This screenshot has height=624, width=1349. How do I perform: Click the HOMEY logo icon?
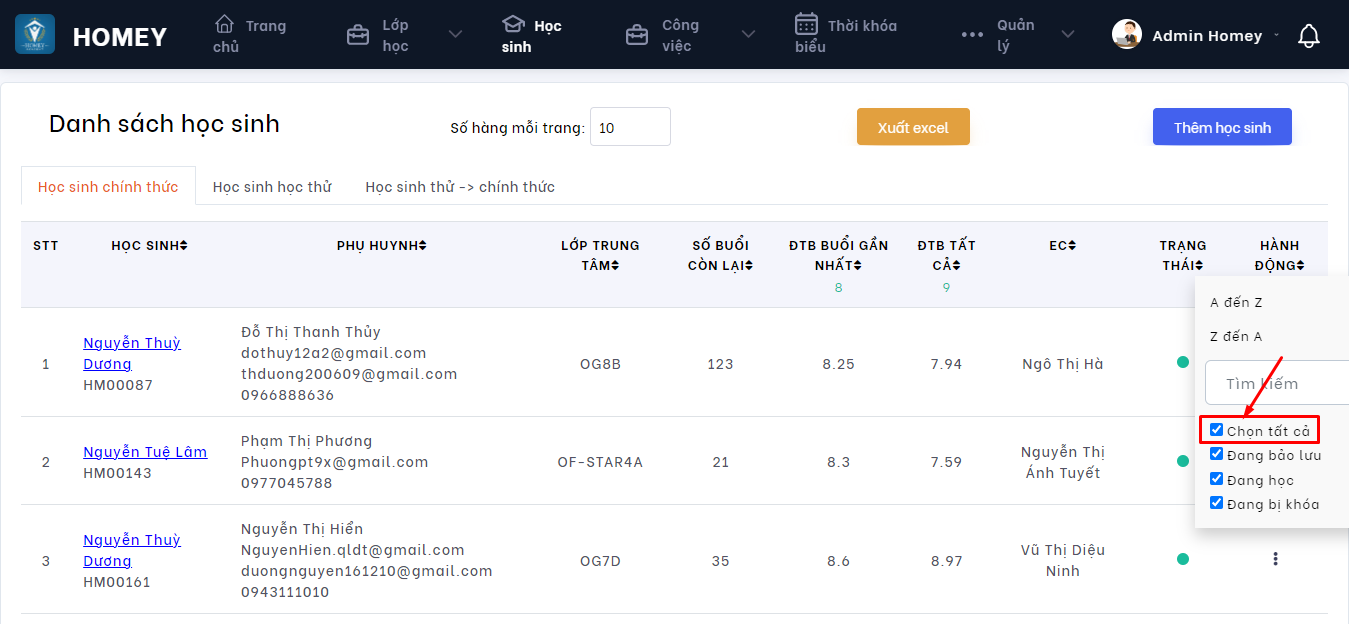click(35, 35)
